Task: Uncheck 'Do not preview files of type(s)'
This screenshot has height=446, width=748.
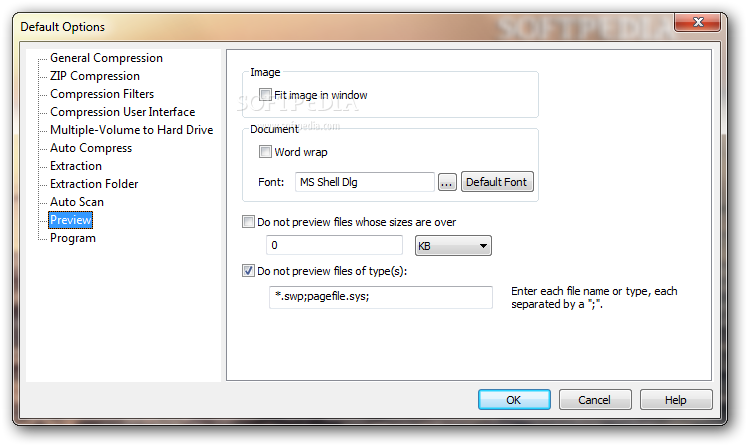Action: [x=249, y=270]
